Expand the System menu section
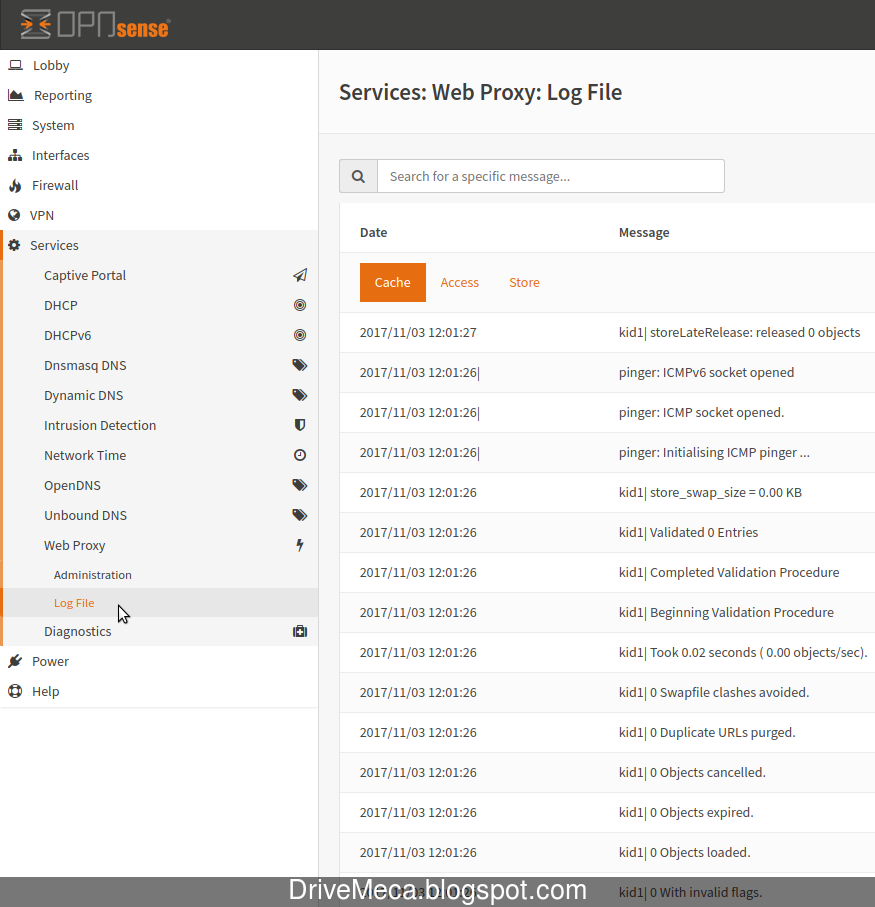Image resolution: width=875 pixels, height=907 pixels. click(54, 125)
